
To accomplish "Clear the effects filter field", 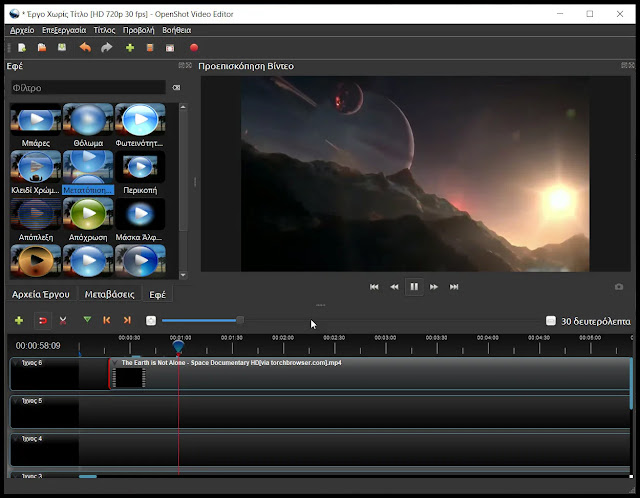I will (x=176, y=87).
